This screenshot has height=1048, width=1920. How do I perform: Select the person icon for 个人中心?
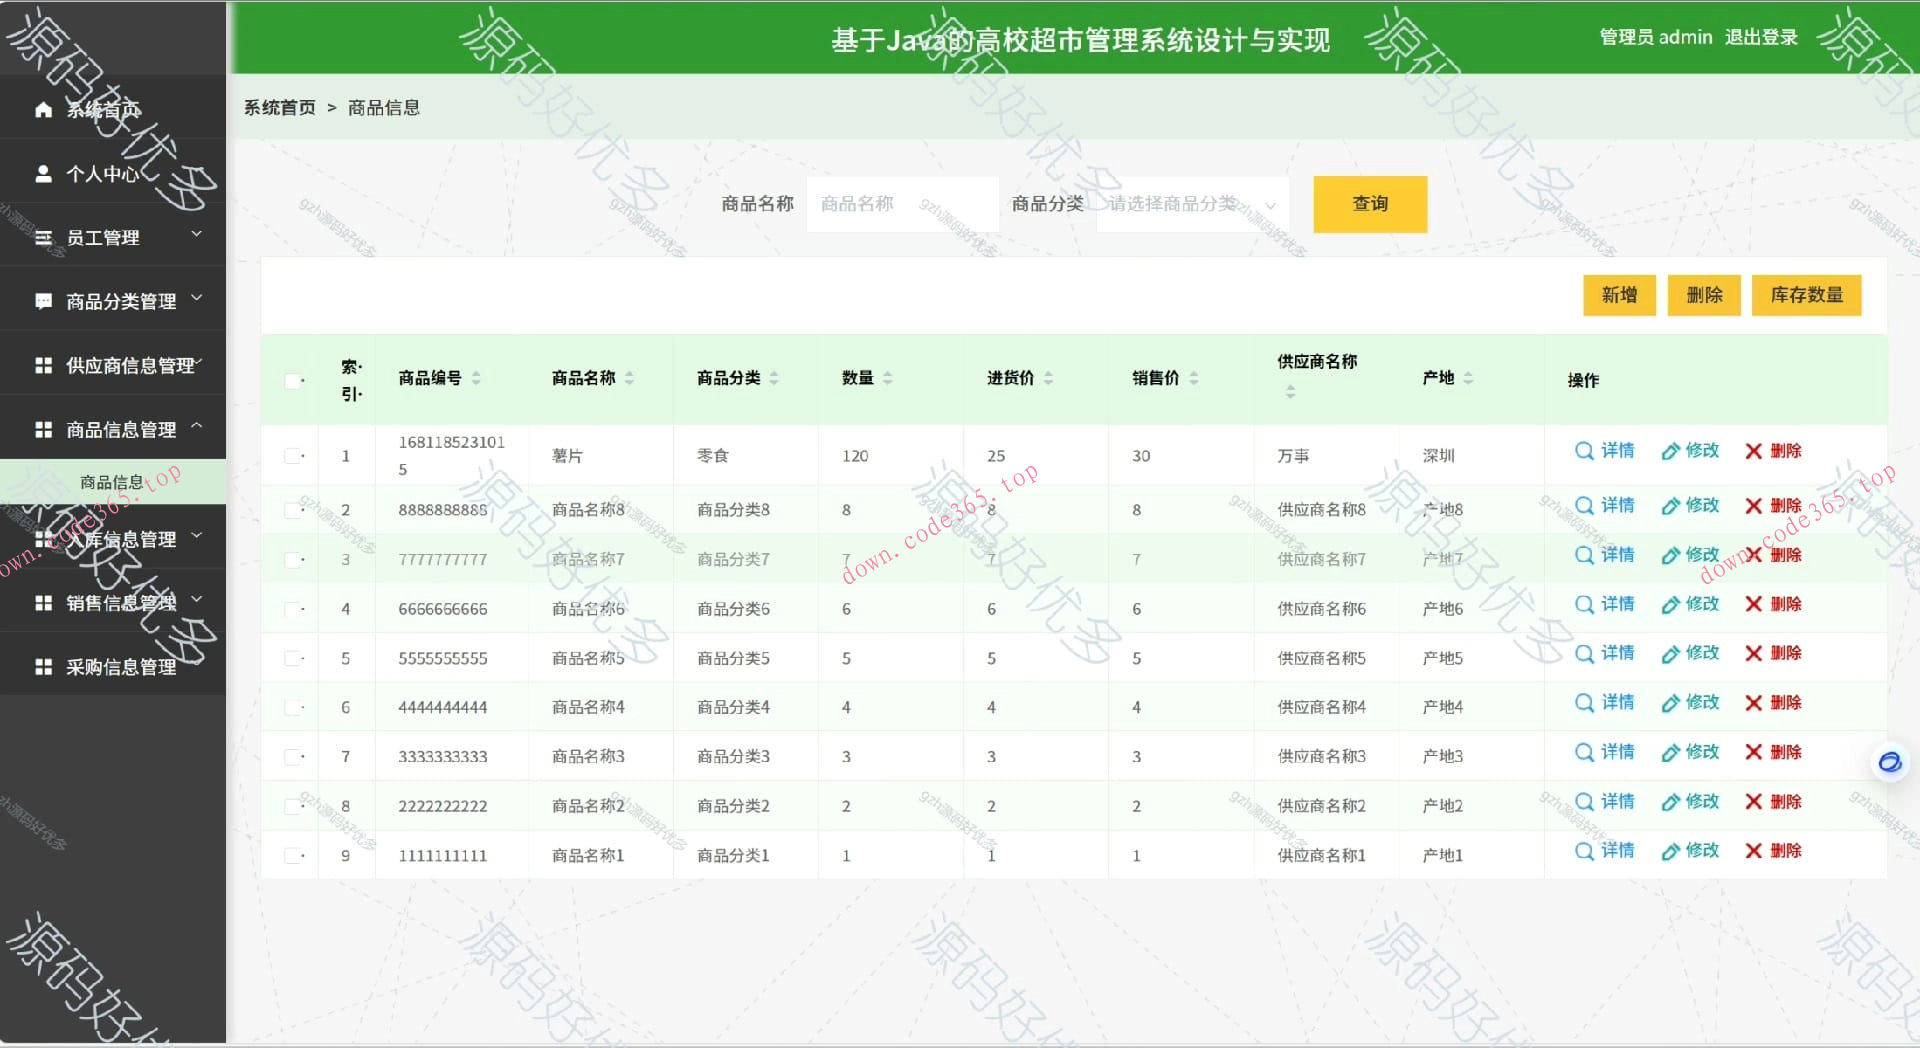click(x=43, y=173)
